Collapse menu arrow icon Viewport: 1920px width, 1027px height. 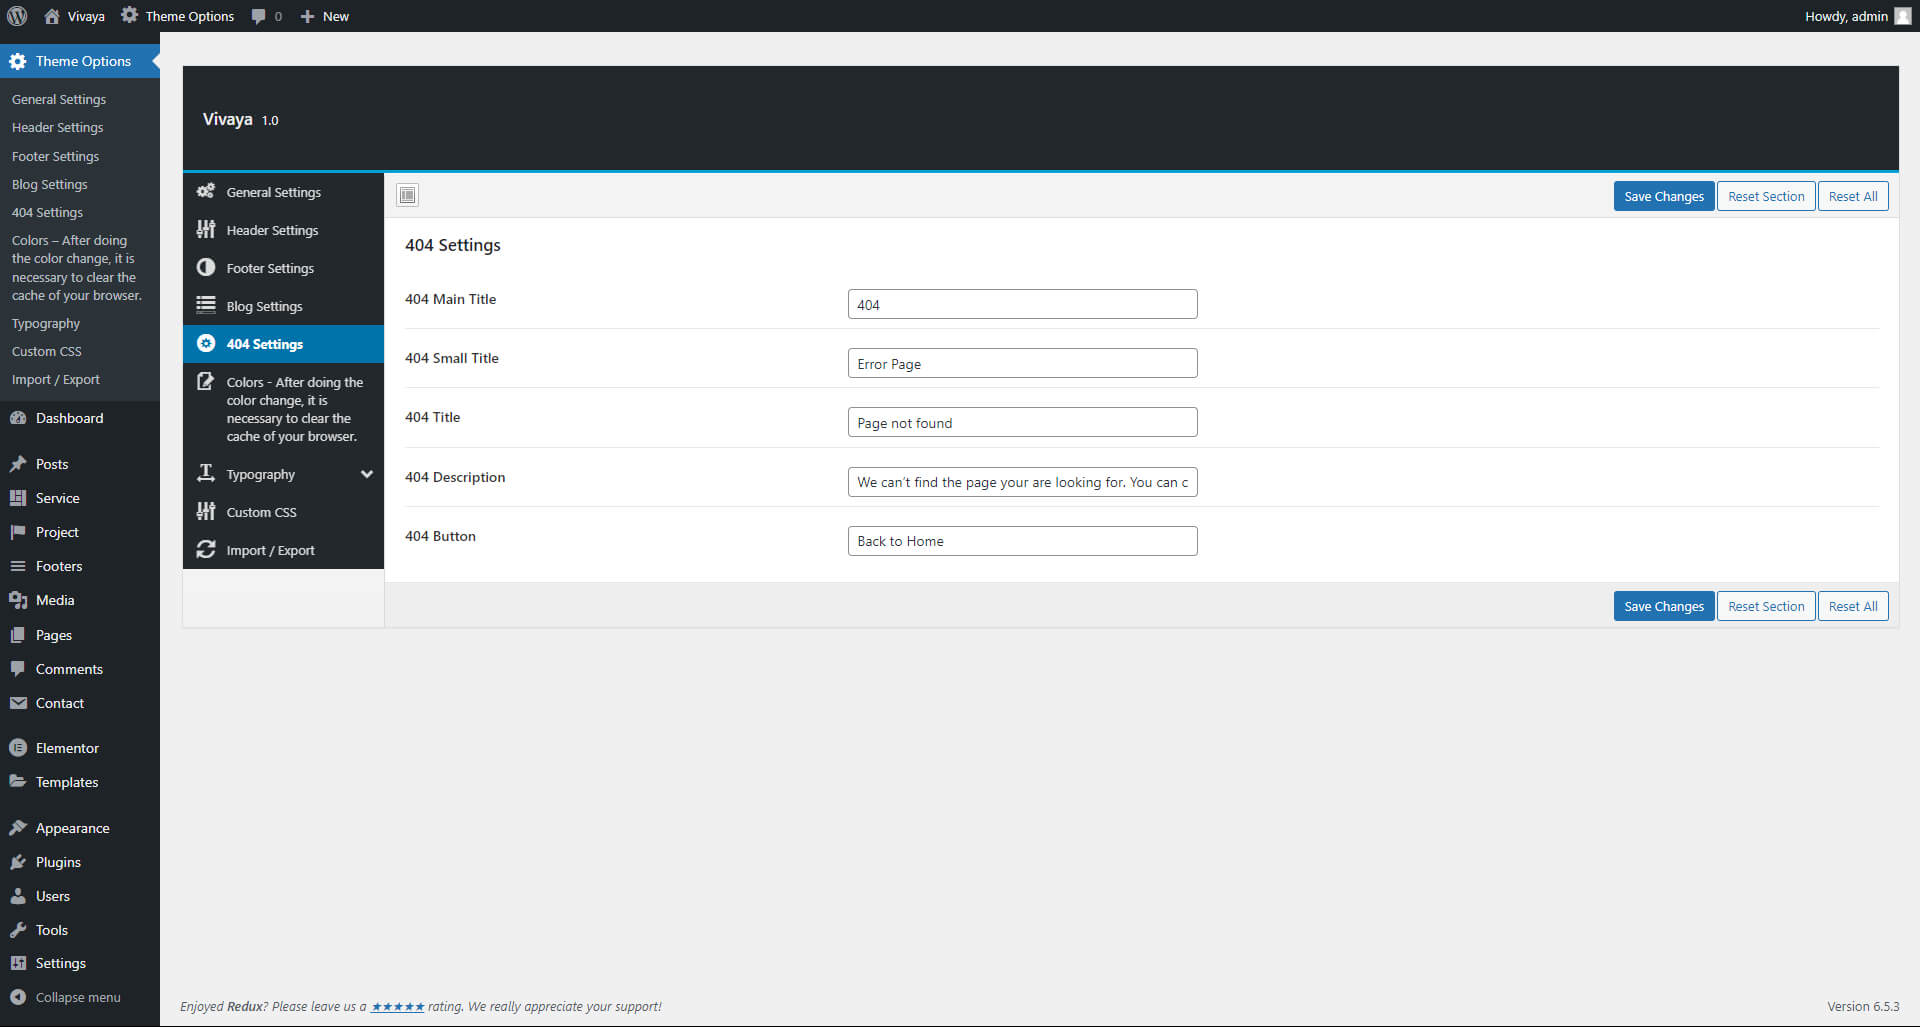(x=18, y=997)
